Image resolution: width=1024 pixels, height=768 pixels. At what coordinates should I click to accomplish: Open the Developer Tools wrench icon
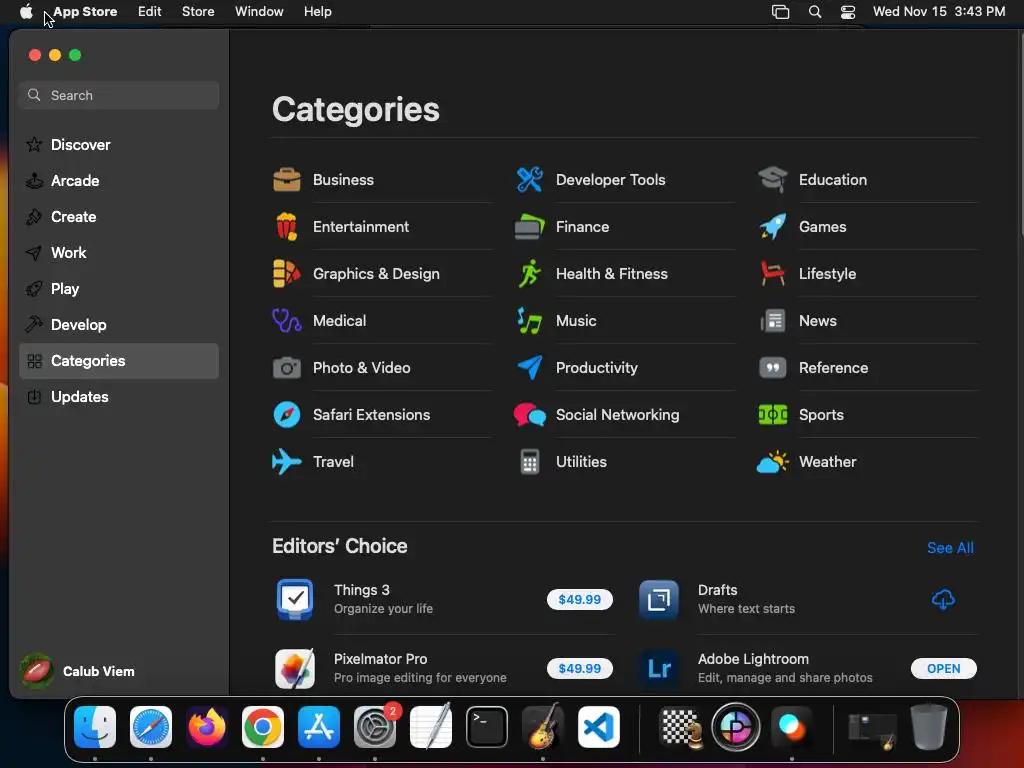530,180
